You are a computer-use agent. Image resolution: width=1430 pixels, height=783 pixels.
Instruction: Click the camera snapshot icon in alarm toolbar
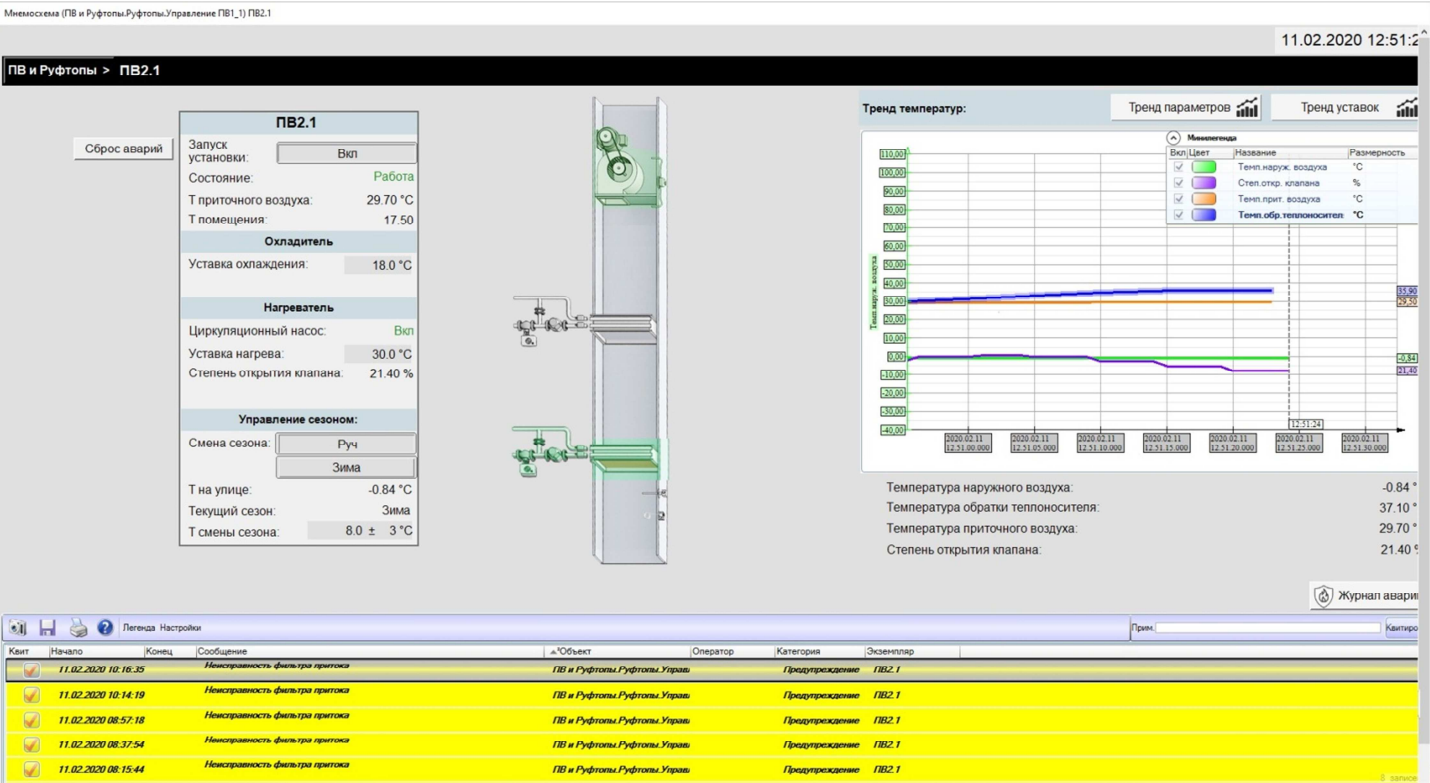[x=18, y=628]
